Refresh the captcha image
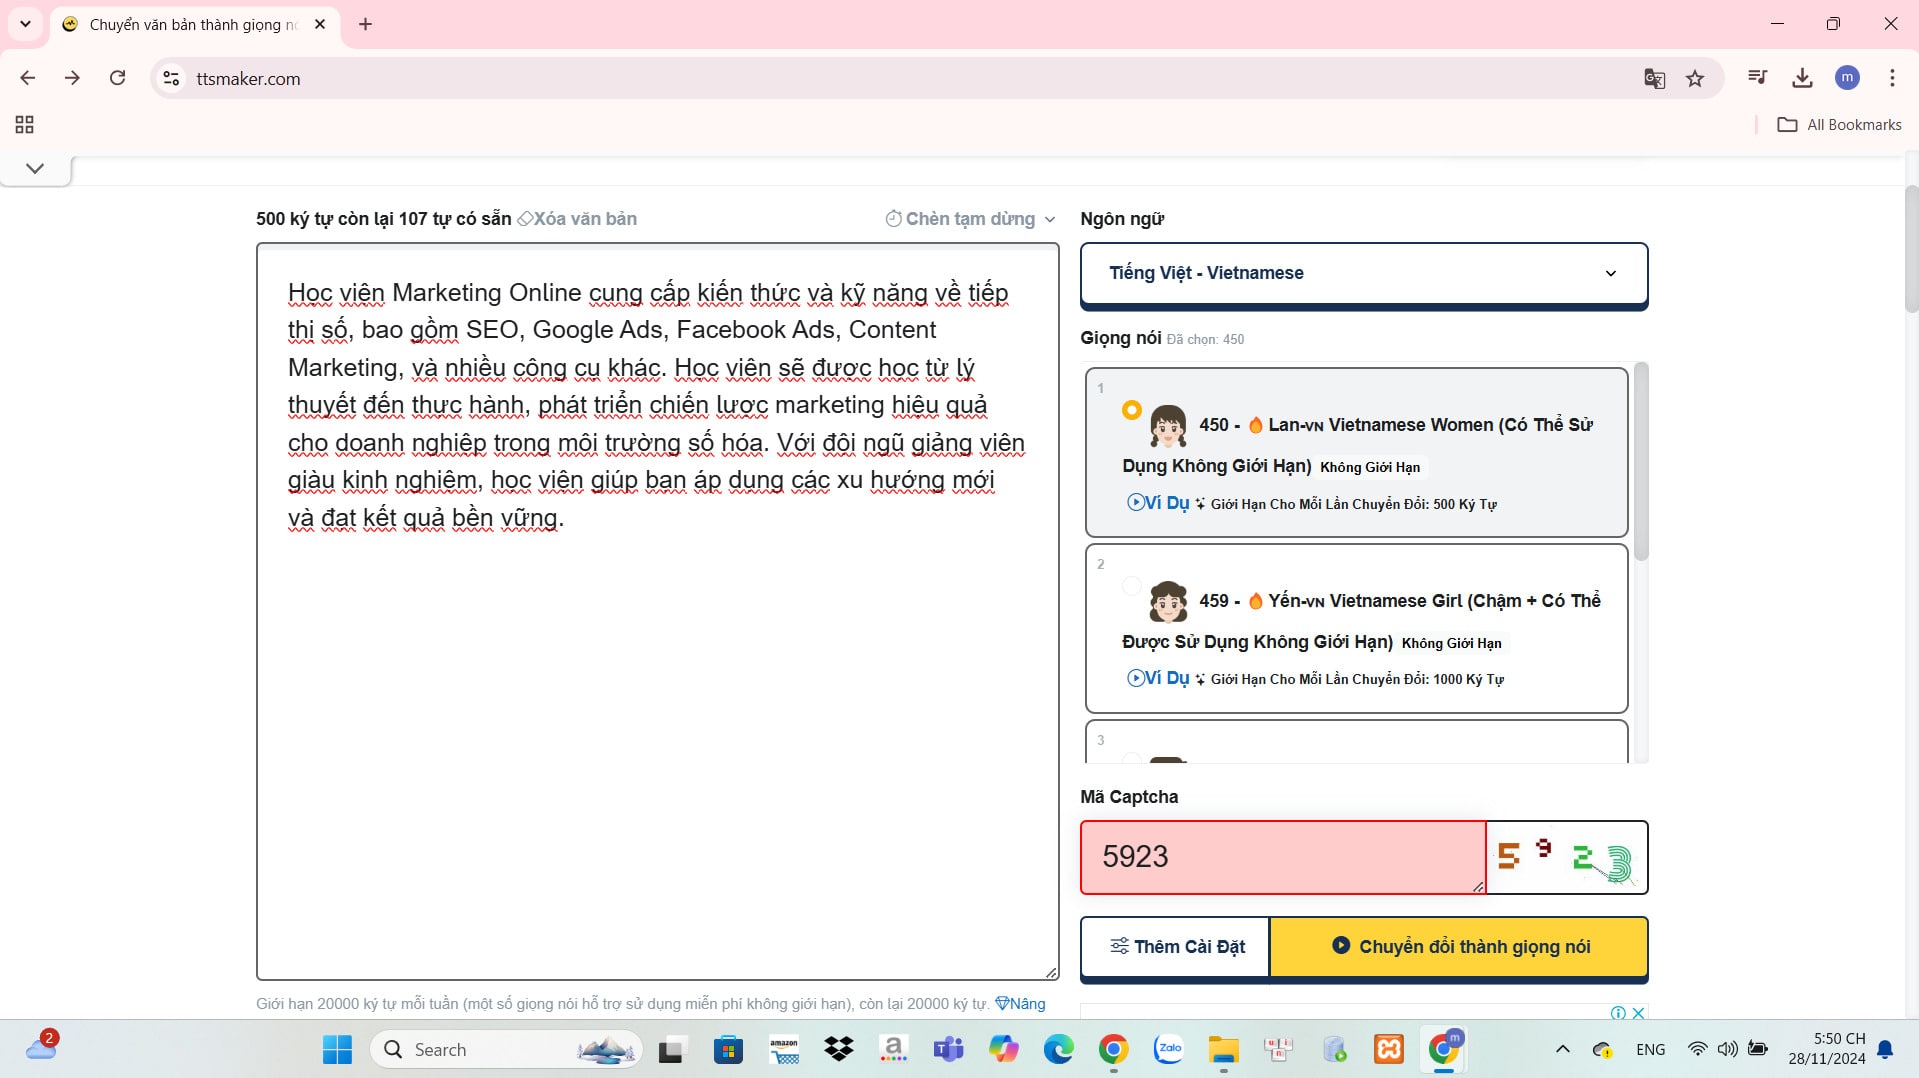The width and height of the screenshot is (1919, 1078). pyautogui.click(x=1566, y=857)
